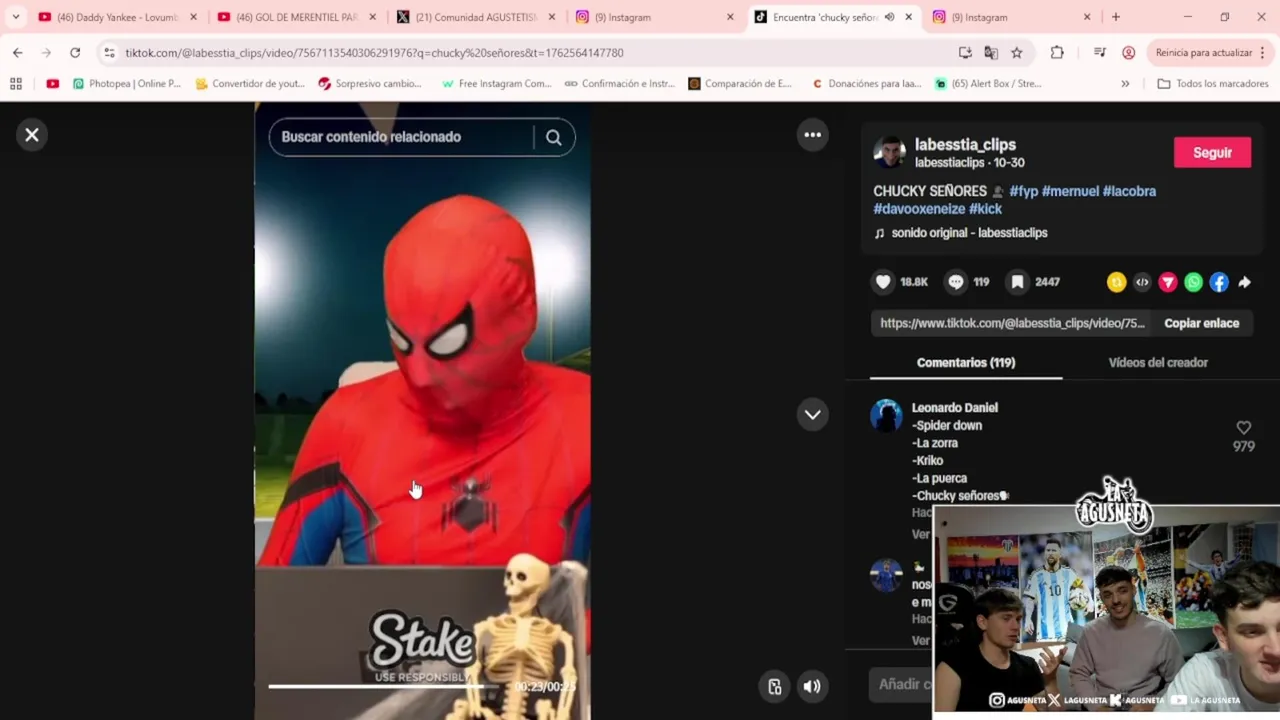Image resolution: width=1280 pixels, height=720 pixels.
Task: Click the search magnifier icon in related content
Action: coord(553,138)
